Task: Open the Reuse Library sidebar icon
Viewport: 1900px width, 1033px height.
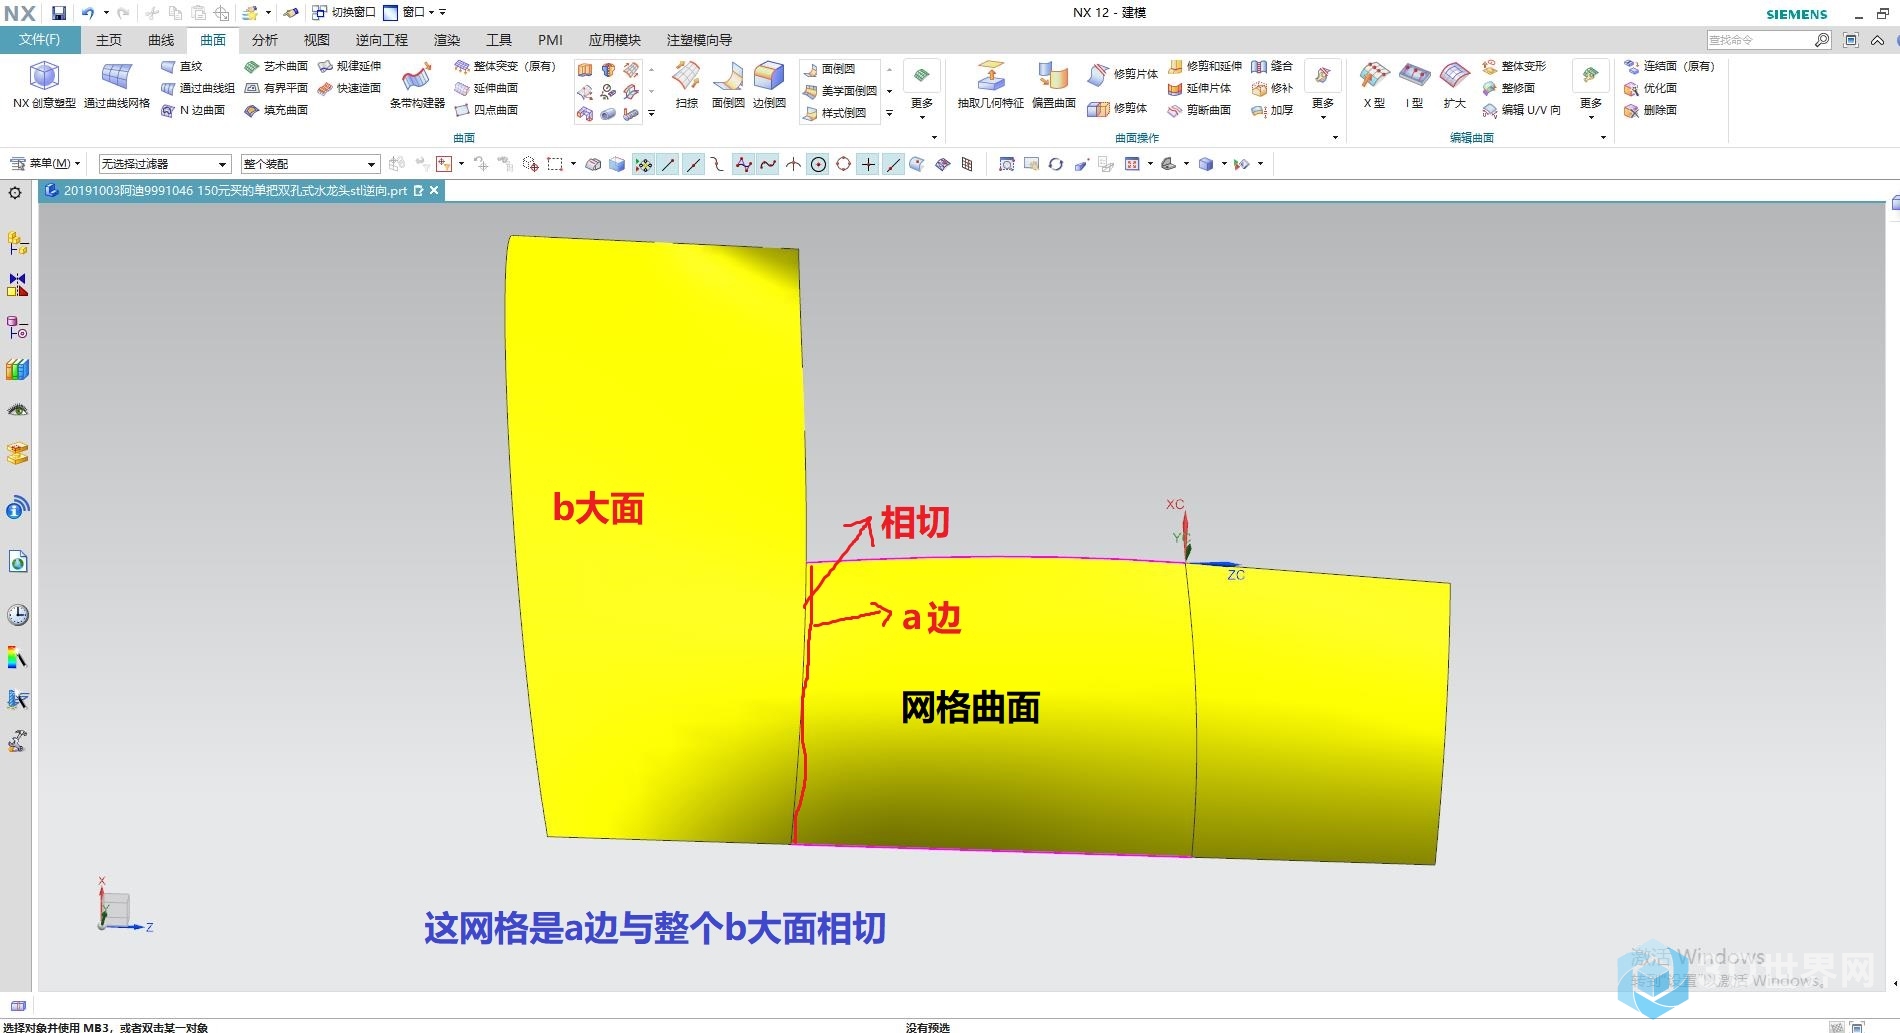Action: (17, 369)
